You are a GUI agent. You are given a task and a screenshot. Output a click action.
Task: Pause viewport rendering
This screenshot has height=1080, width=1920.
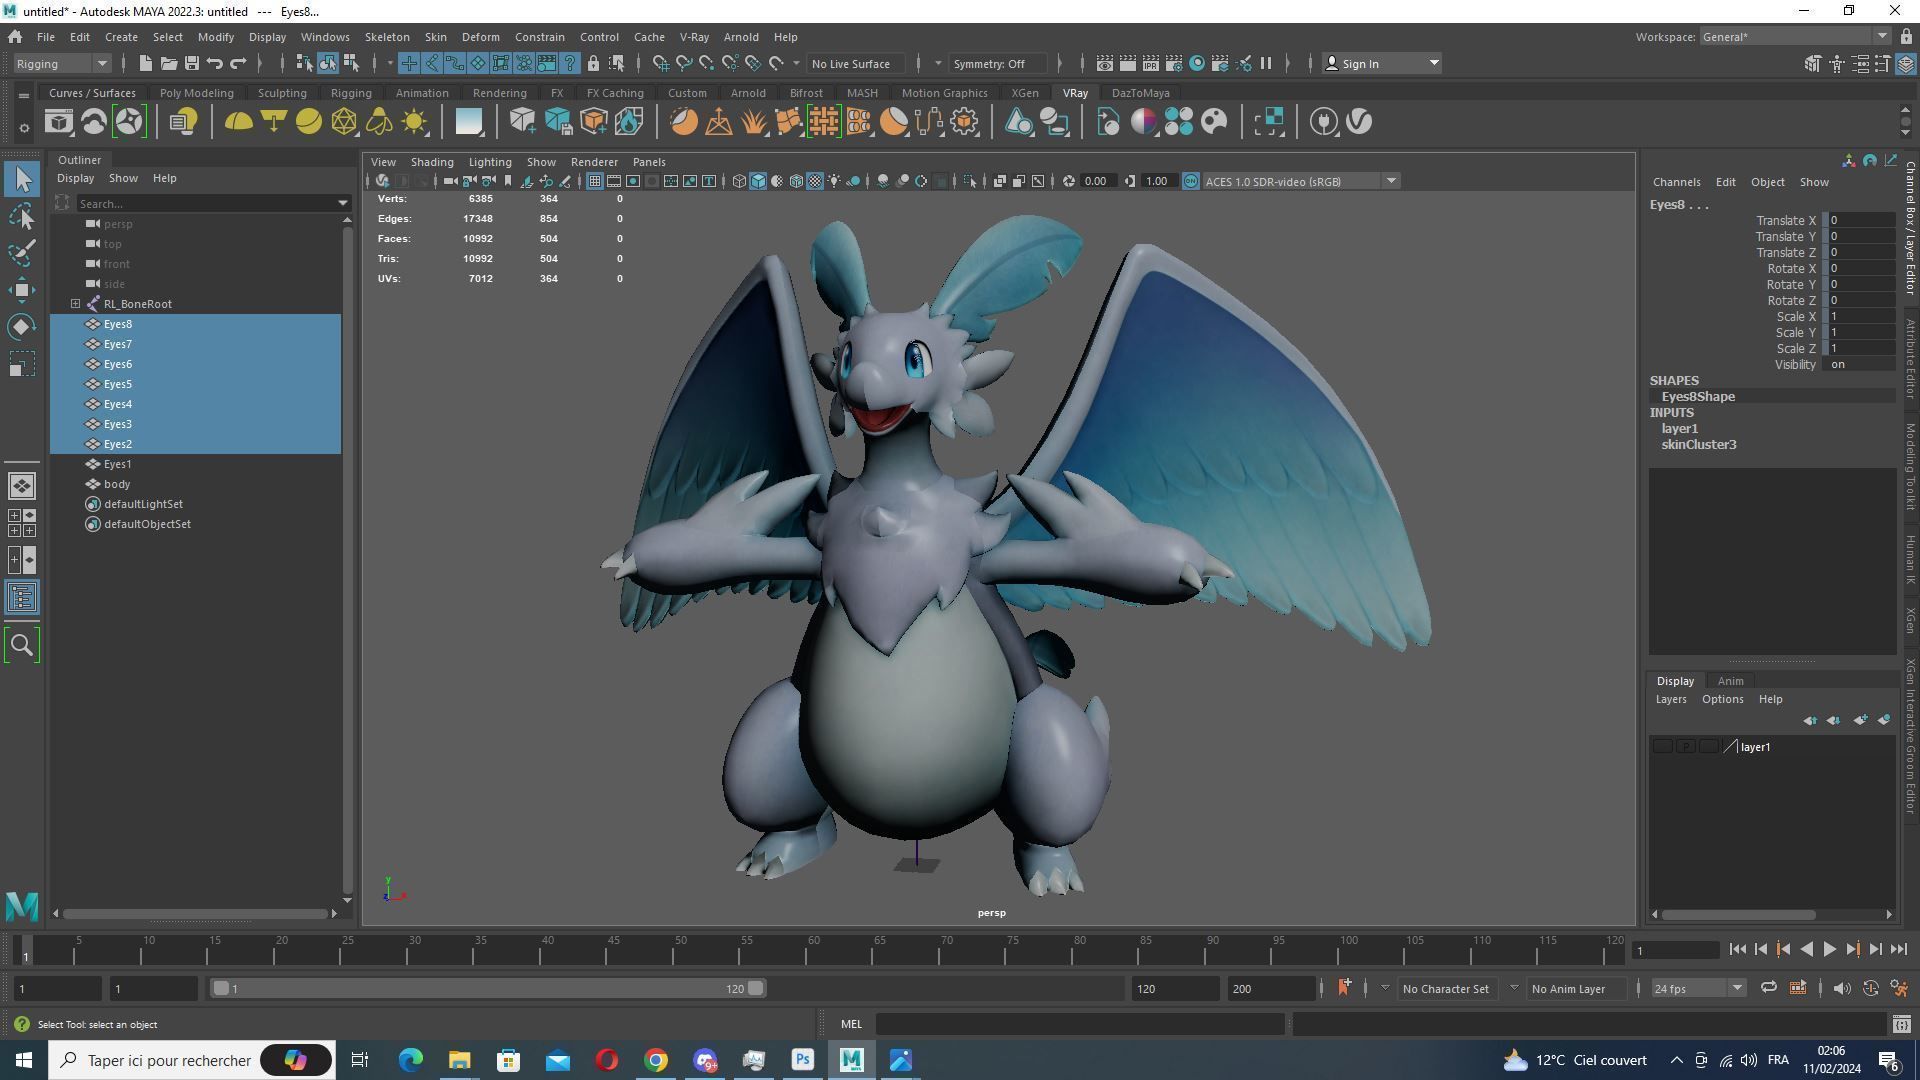click(1266, 63)
